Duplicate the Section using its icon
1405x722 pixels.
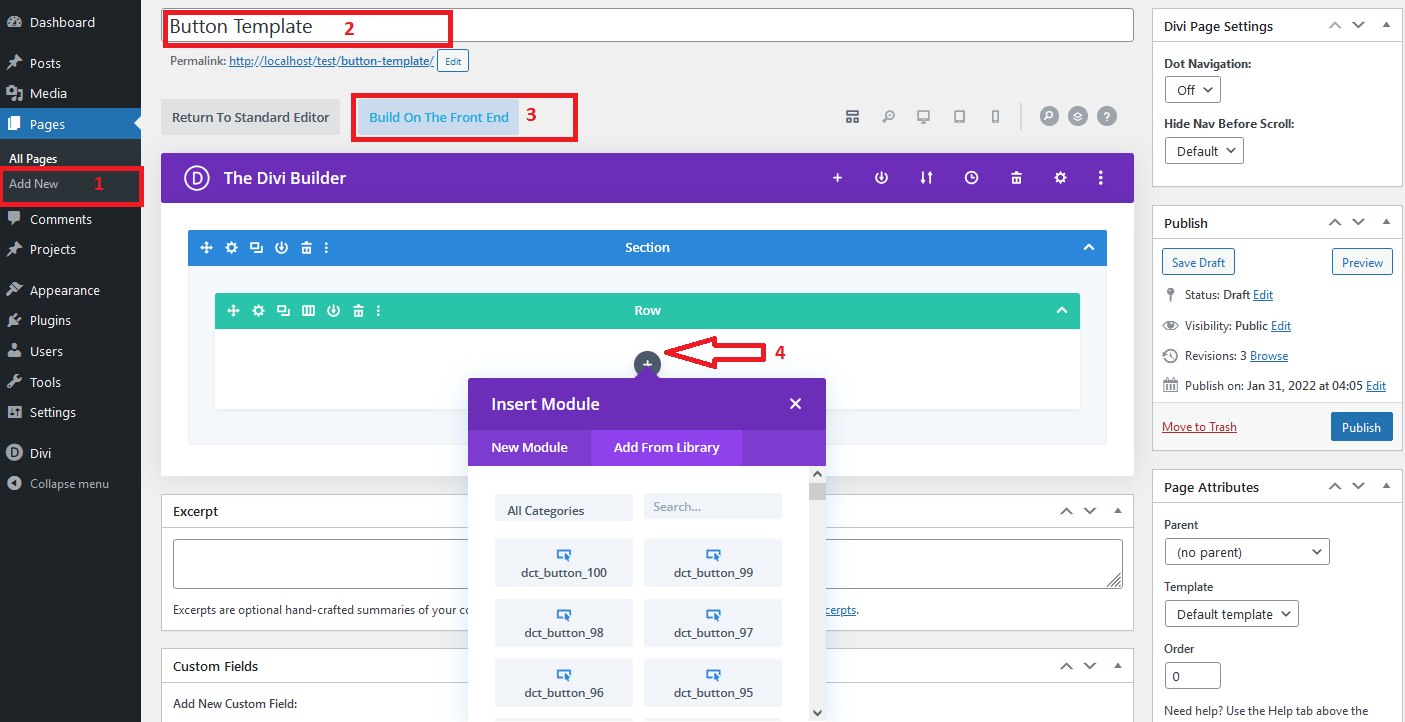point(257,248)
